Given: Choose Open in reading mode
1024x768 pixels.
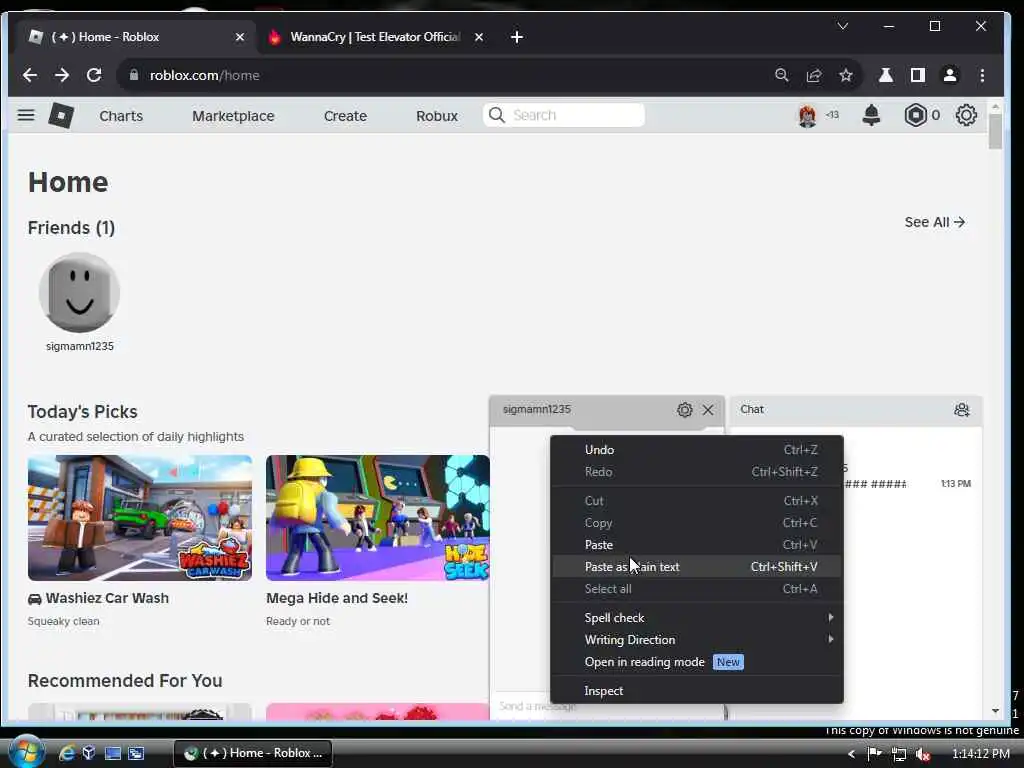Looking at the screenshot, I should tap(697, 662).
